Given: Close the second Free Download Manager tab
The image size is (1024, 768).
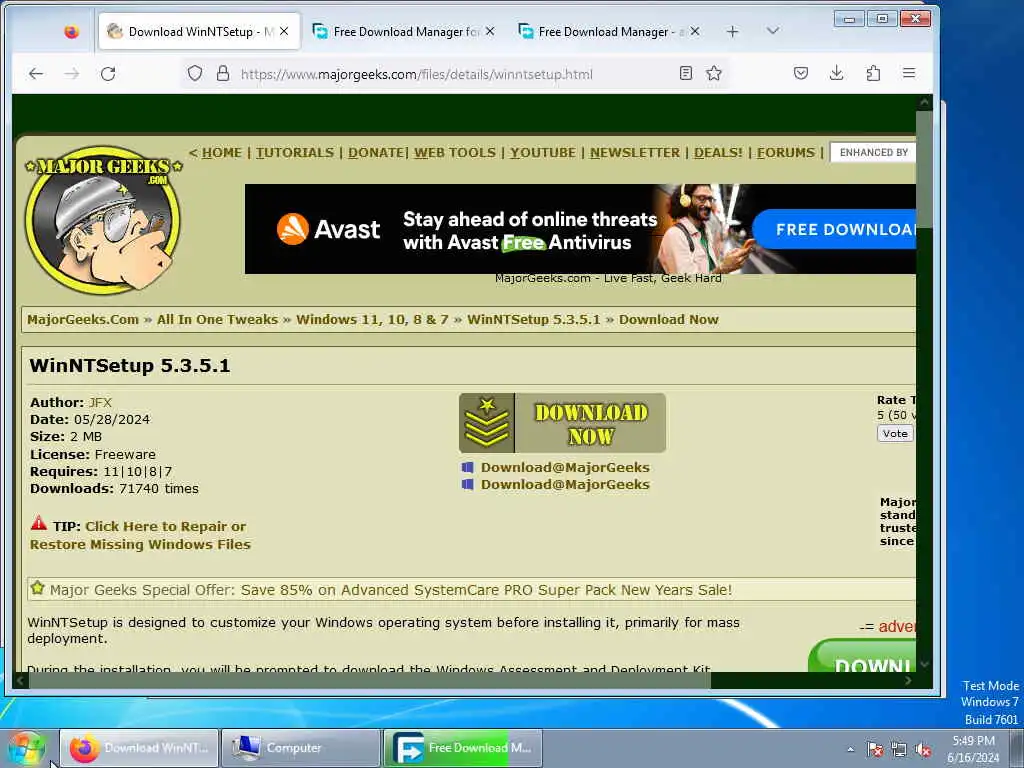Looking at the screenshot, I should pyautogui.click(x=695, y=31).
